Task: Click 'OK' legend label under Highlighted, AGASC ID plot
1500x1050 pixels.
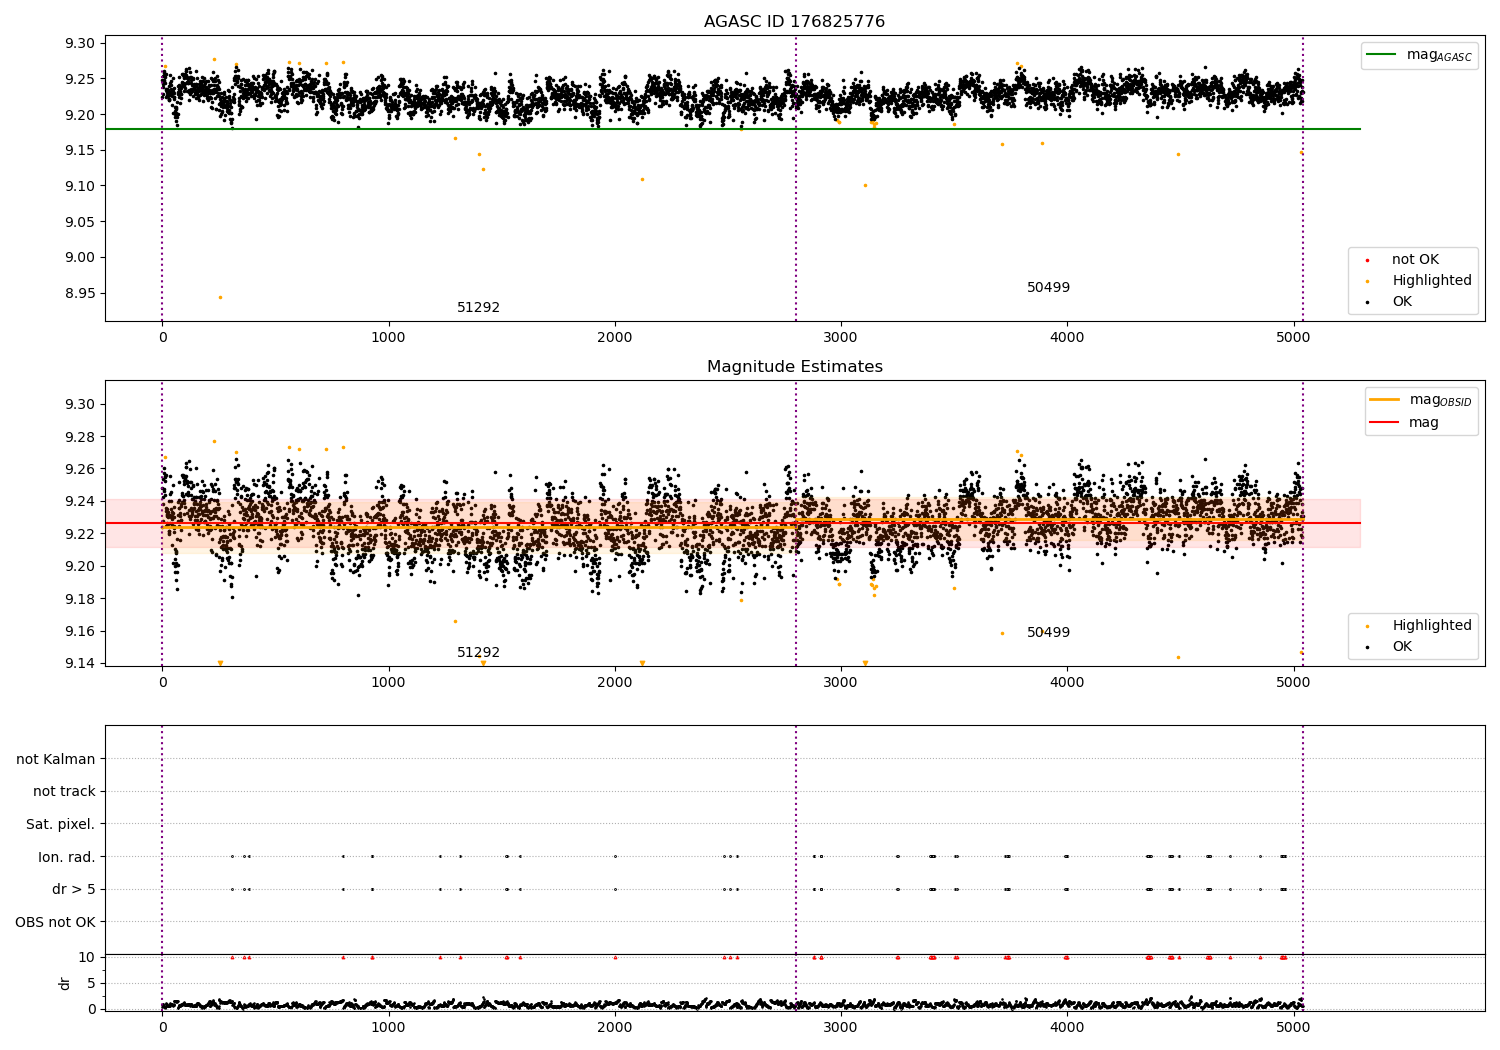Action: (x=1402, y=302)
